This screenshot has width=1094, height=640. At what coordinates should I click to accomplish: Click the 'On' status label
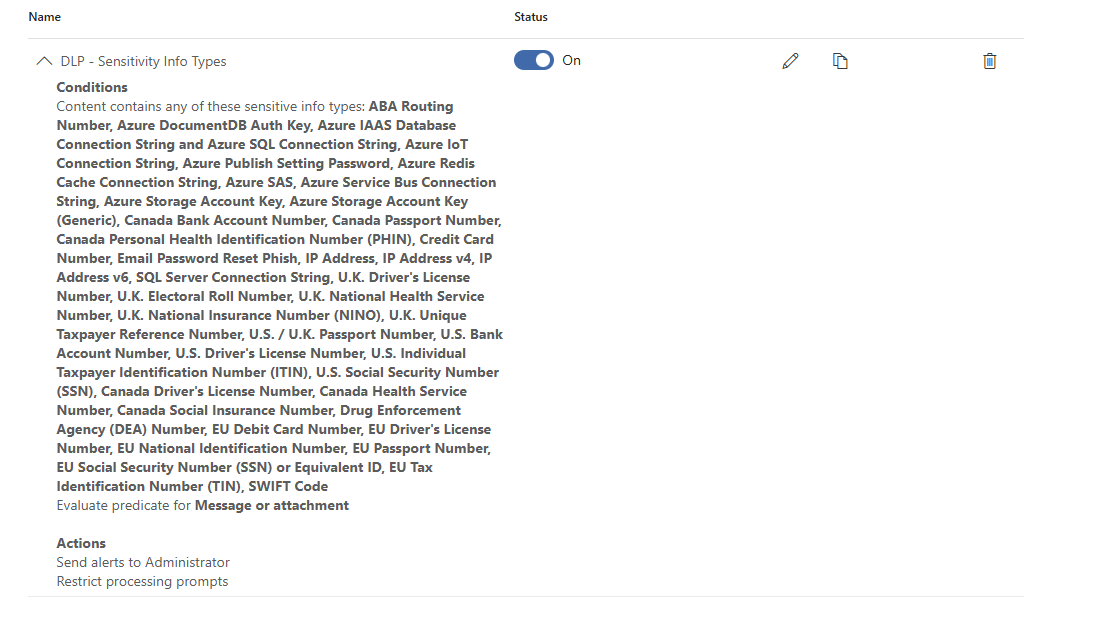tap(571, 61)
